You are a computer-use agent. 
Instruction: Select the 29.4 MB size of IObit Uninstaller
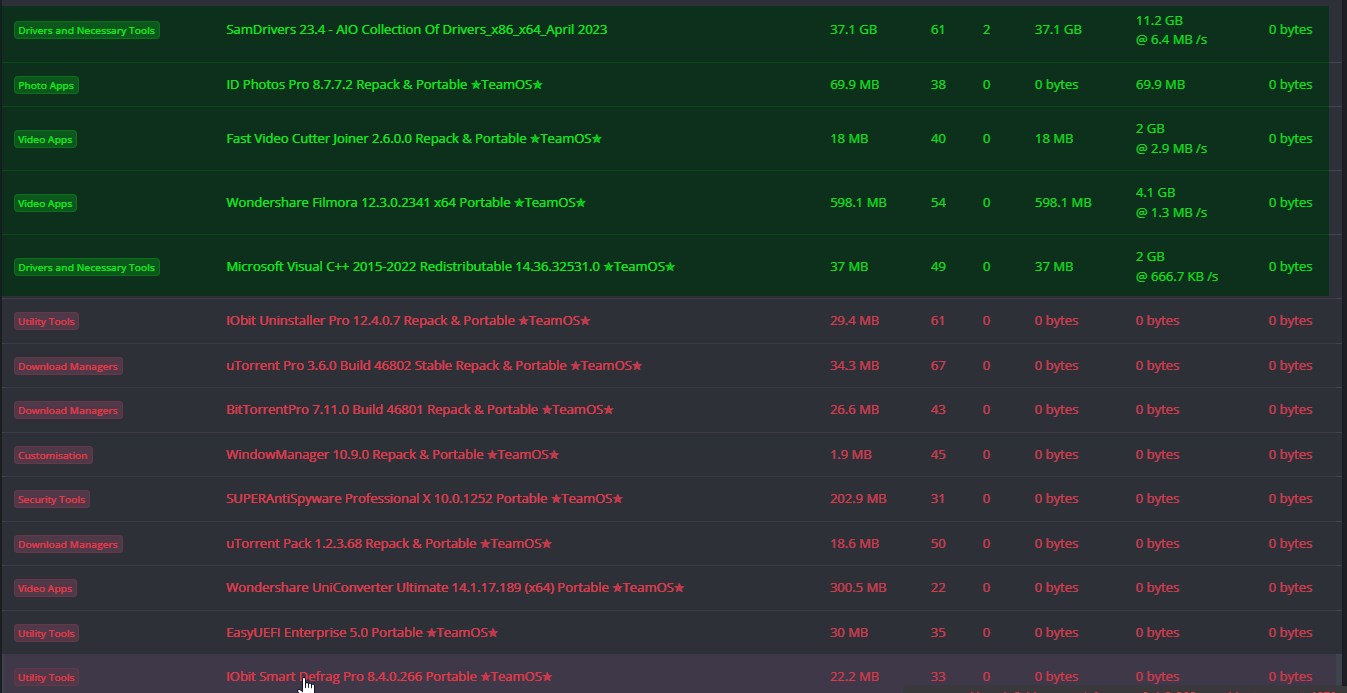pyautogui.click(x=854, y=321)
